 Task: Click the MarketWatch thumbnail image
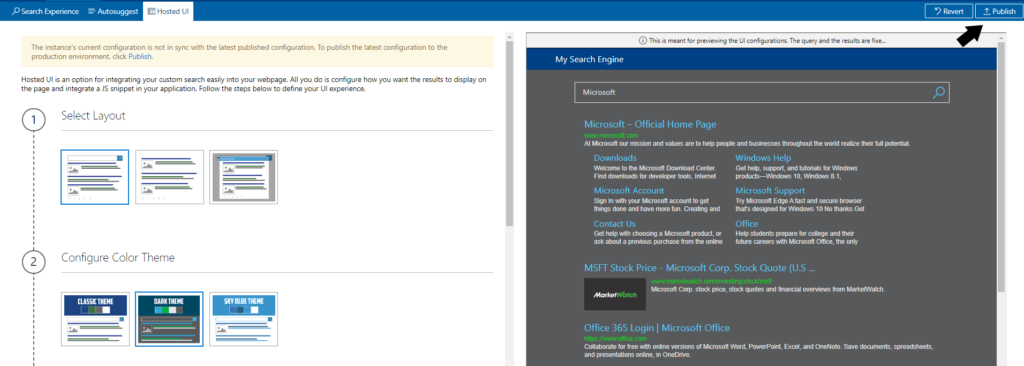(615, 294)
